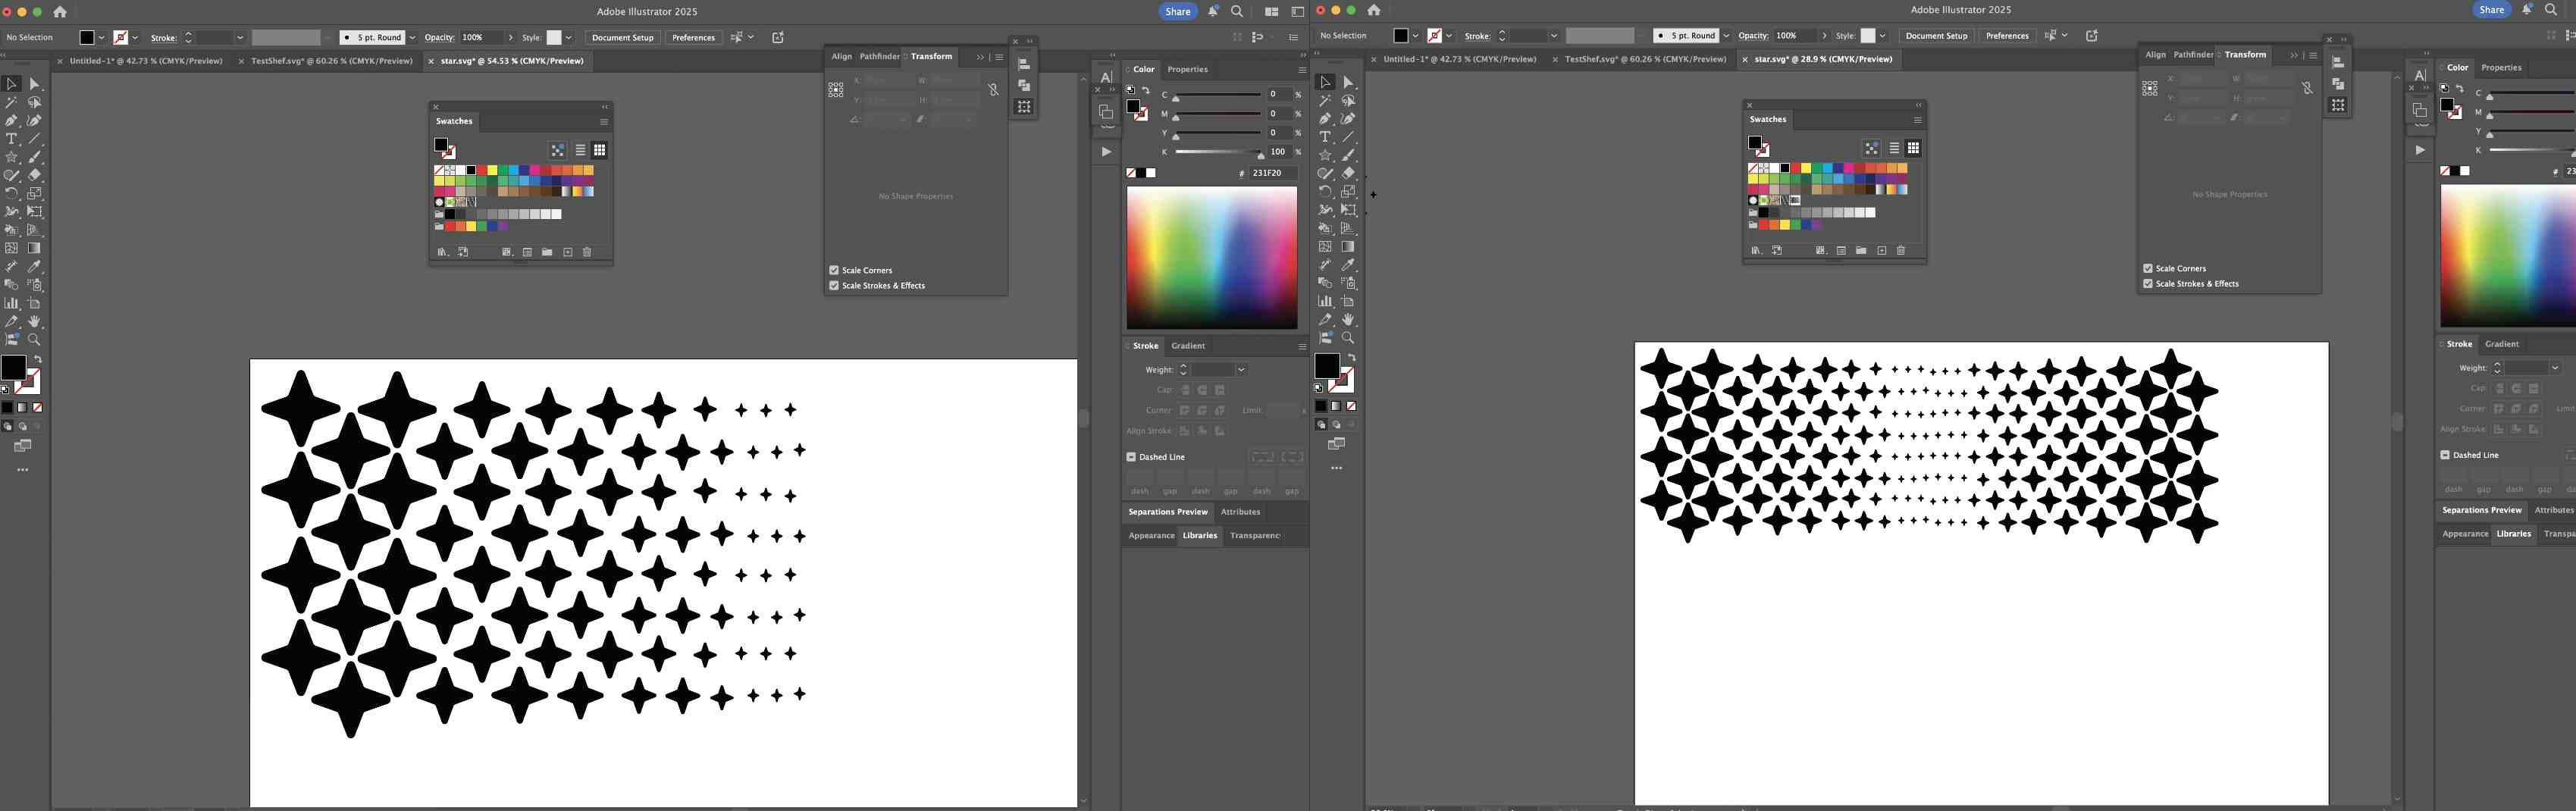This screenshot has width=2576, height=811.
Task: Click Preferences in left control bar
Action: coord(693,37)
